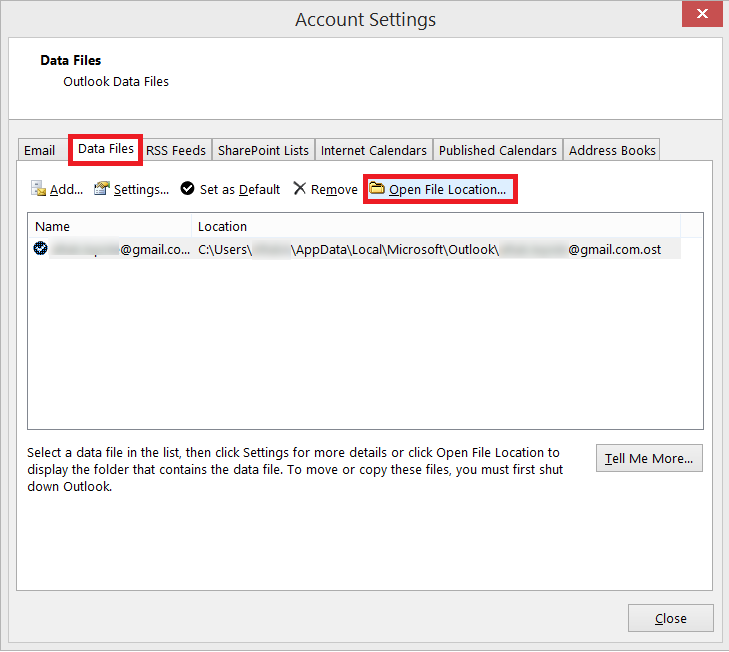Sort by the Name column header
The image size is (729, 652).
pyautogui.click(x=110, y=226)
